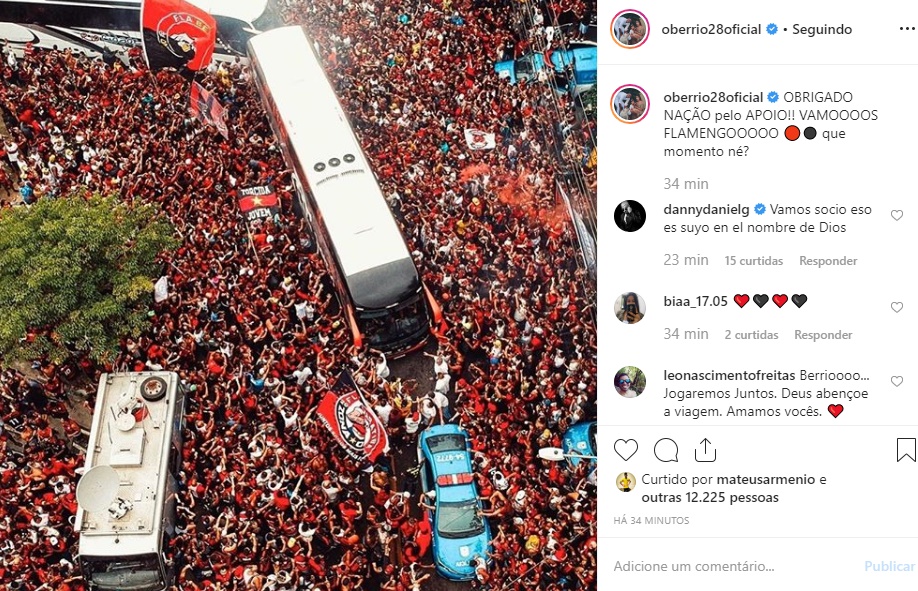Save the post with the bookmark icon
Image resolution: width=918 pixels, height=591 pixels.
[906, 450]
